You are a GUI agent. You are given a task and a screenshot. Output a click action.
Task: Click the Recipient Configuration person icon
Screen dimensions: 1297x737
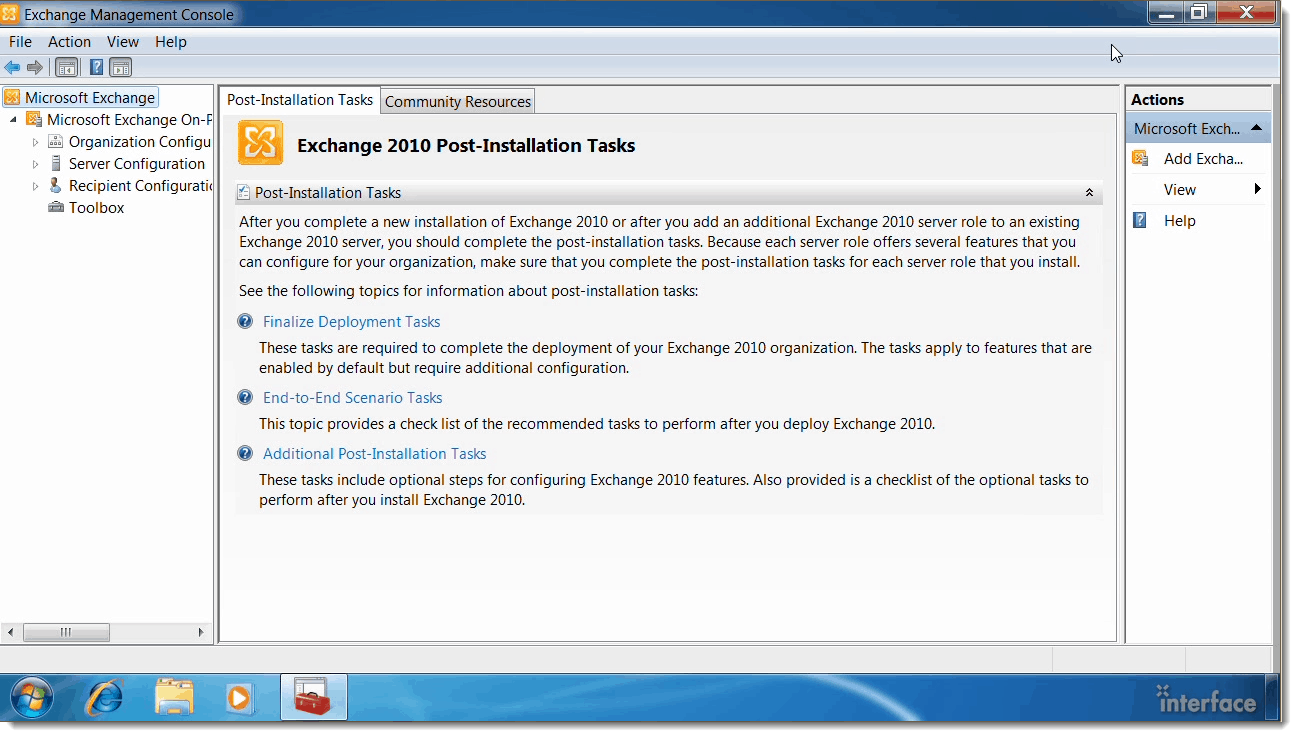(57, 185)
